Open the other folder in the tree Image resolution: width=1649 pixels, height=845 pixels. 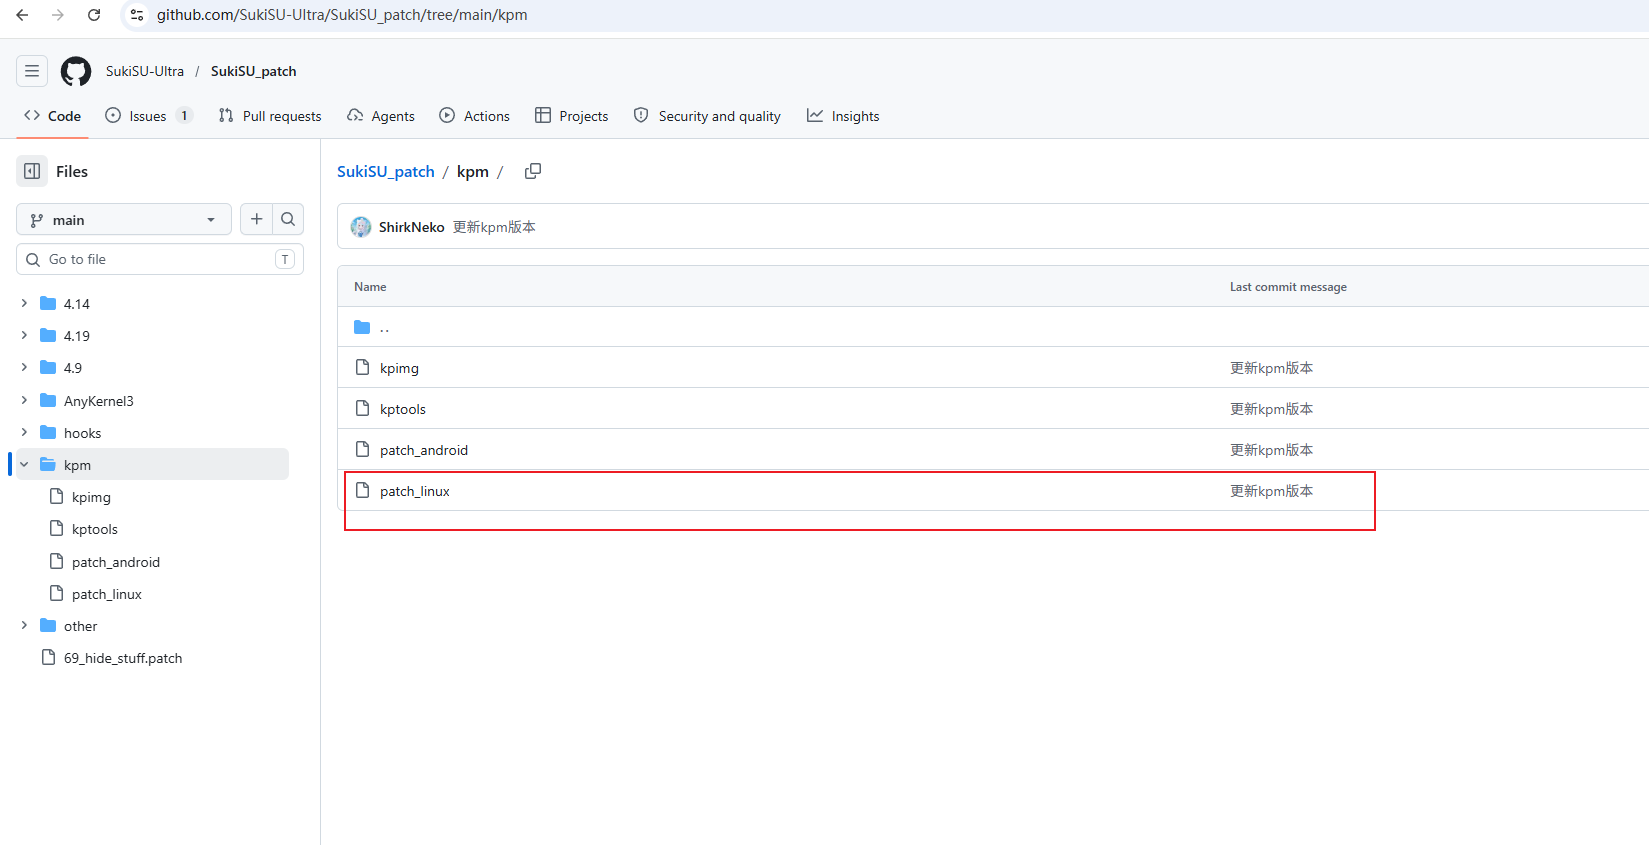81,626
